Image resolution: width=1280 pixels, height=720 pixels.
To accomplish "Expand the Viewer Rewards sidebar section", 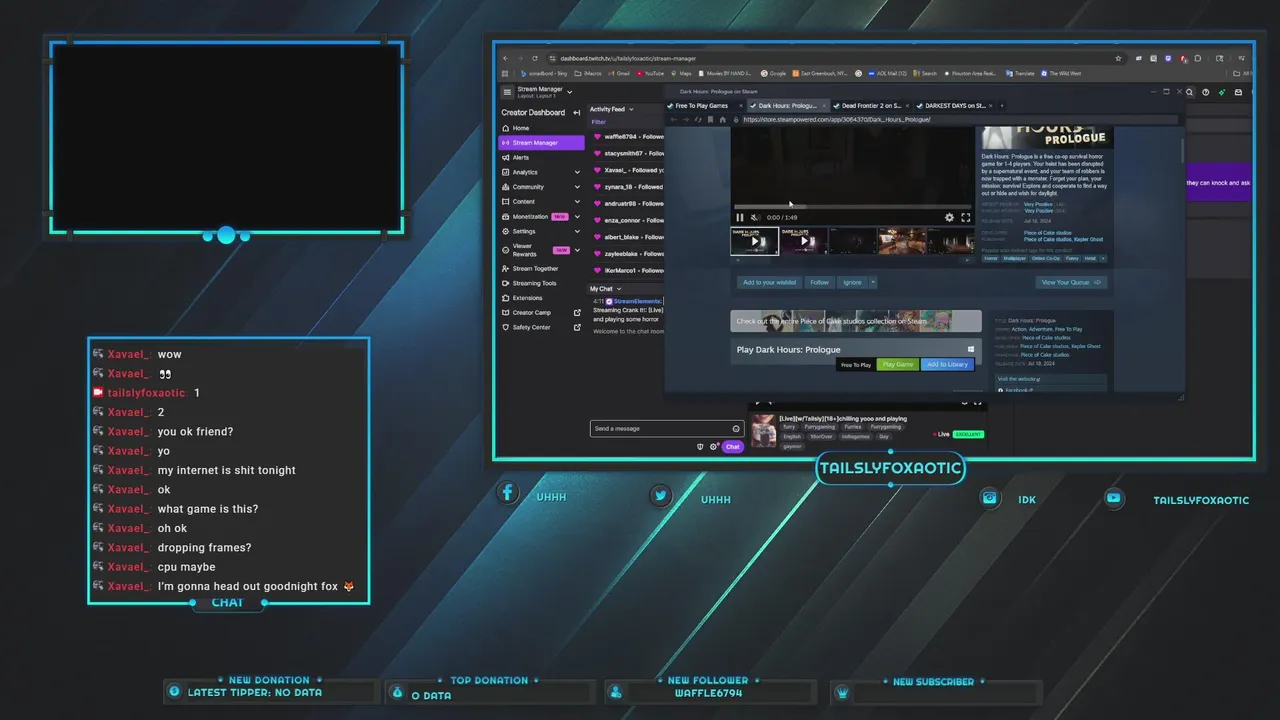I will tap(577, 250).
